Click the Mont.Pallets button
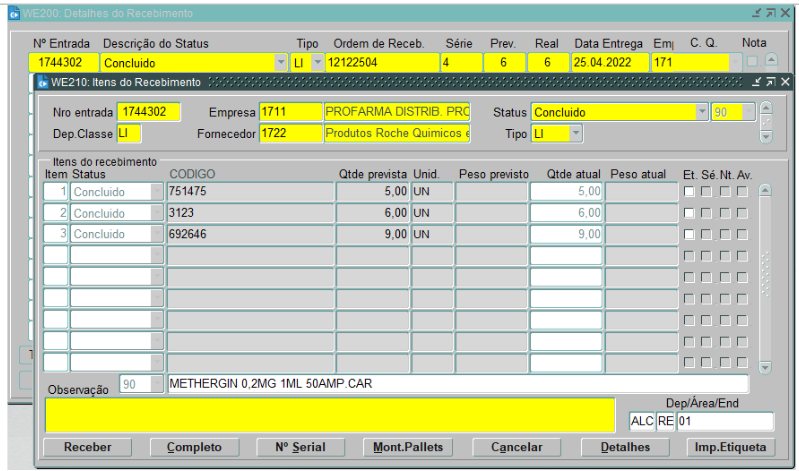 tap(408, 447)
